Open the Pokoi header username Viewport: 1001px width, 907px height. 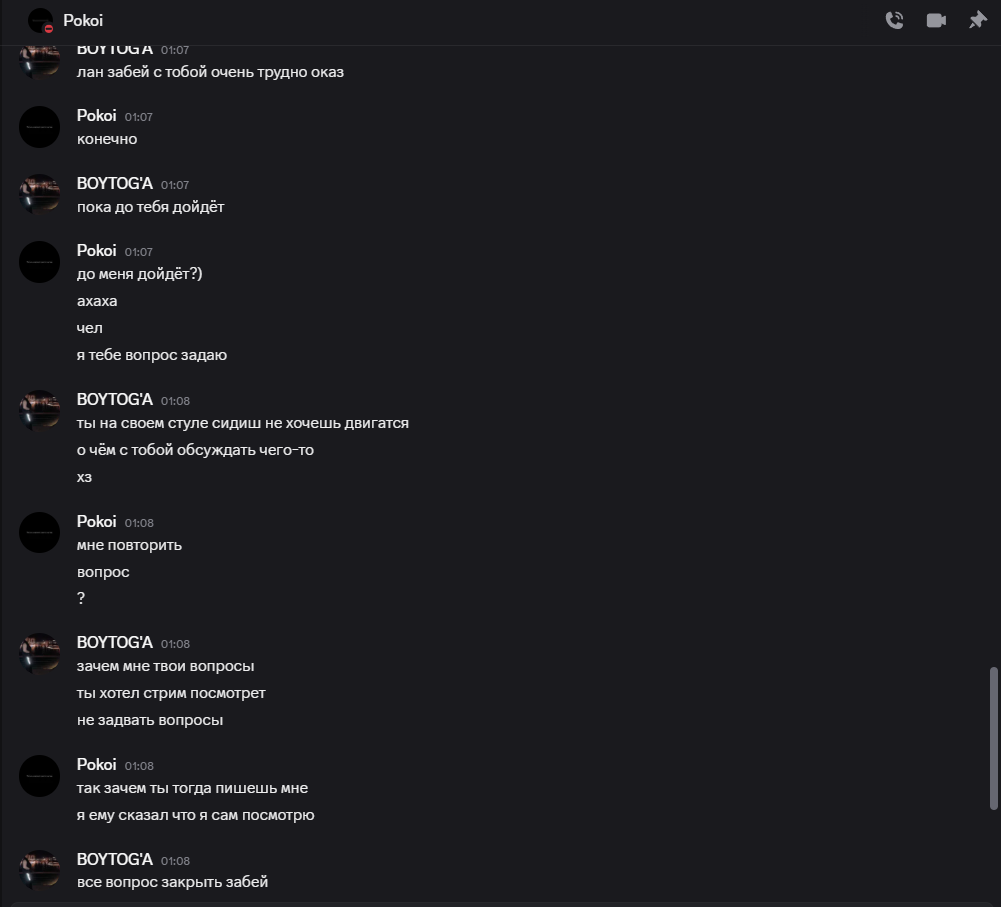click(x=83, y=20)
